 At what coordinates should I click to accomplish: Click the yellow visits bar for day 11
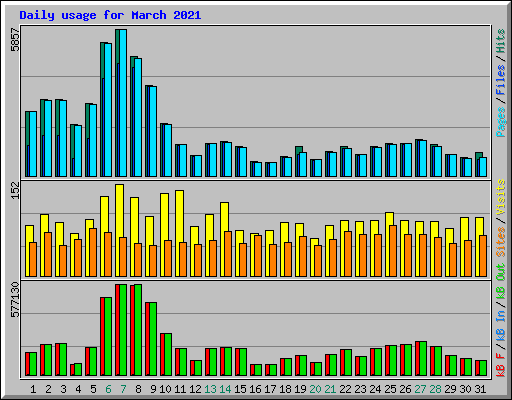coord(179,233)
